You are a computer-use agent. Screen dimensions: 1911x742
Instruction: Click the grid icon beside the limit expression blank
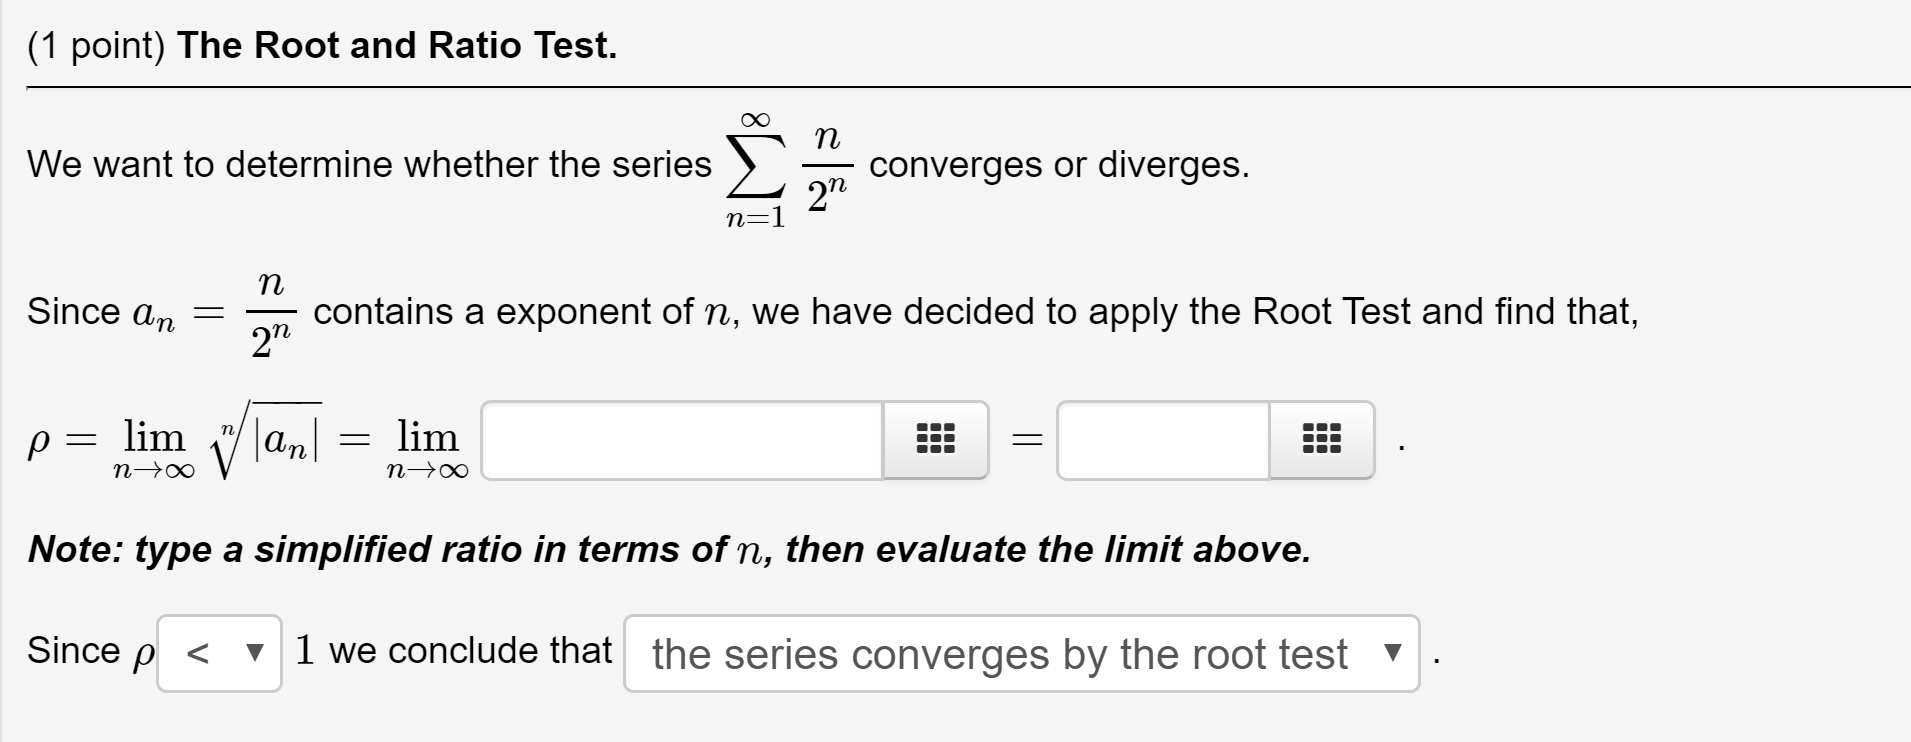coord(934,438)
